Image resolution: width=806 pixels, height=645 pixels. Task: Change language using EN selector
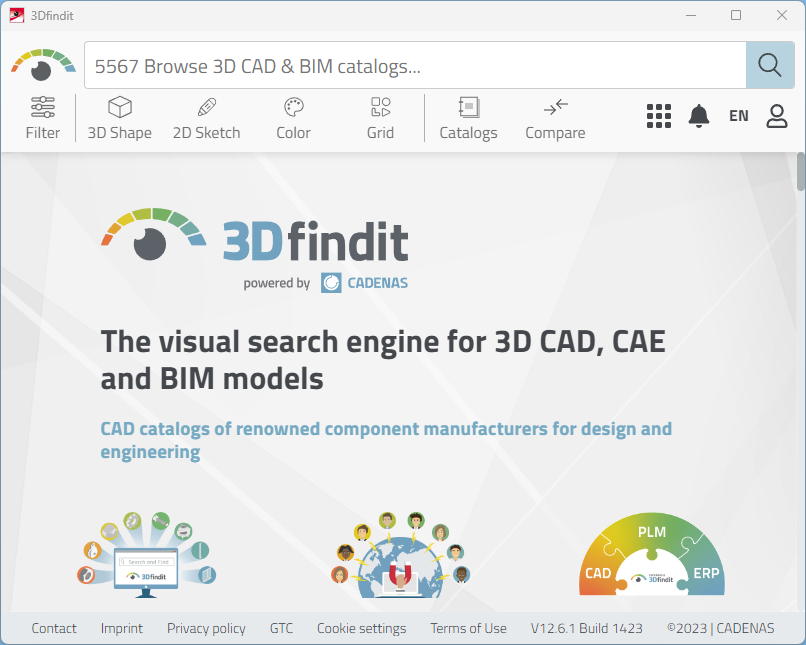click(739, 116)
